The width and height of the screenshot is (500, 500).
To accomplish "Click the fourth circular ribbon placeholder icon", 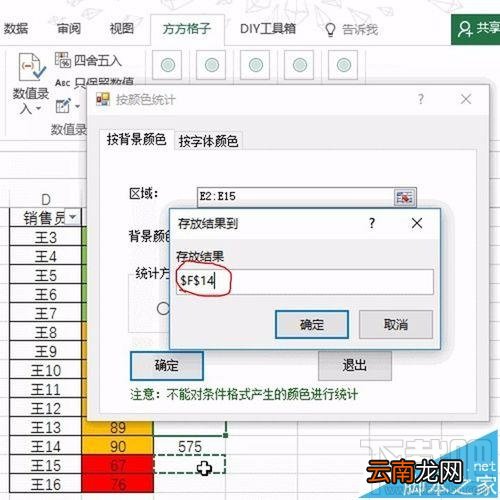I will (x=299, y=65).
